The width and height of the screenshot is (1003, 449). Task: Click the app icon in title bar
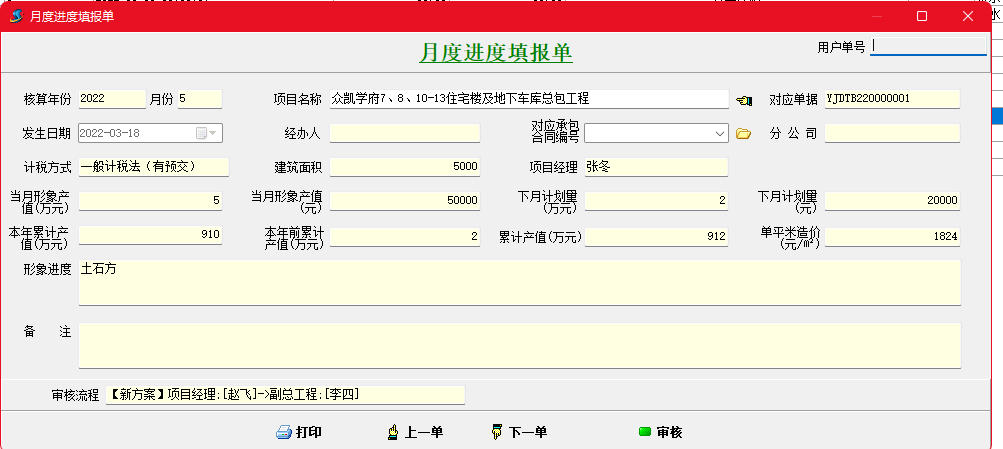pos(16,16)
